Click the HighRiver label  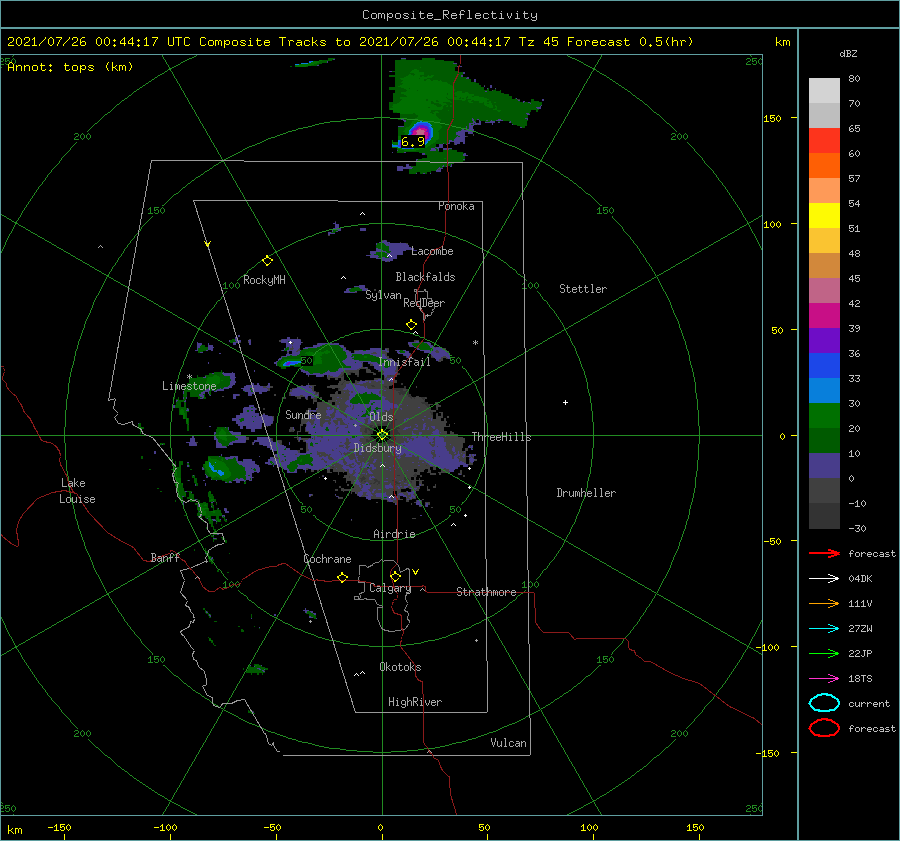click(x=415, y=702)
